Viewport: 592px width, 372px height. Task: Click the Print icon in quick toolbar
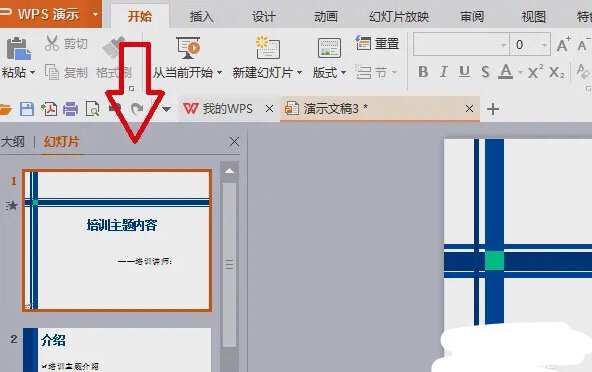pos(71,109)
